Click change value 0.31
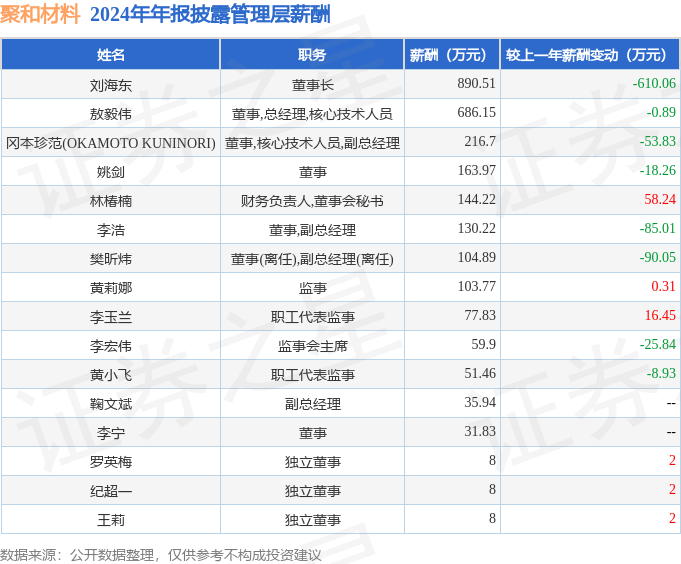Screen dimensions: 681x564 [x=663, y=287]
